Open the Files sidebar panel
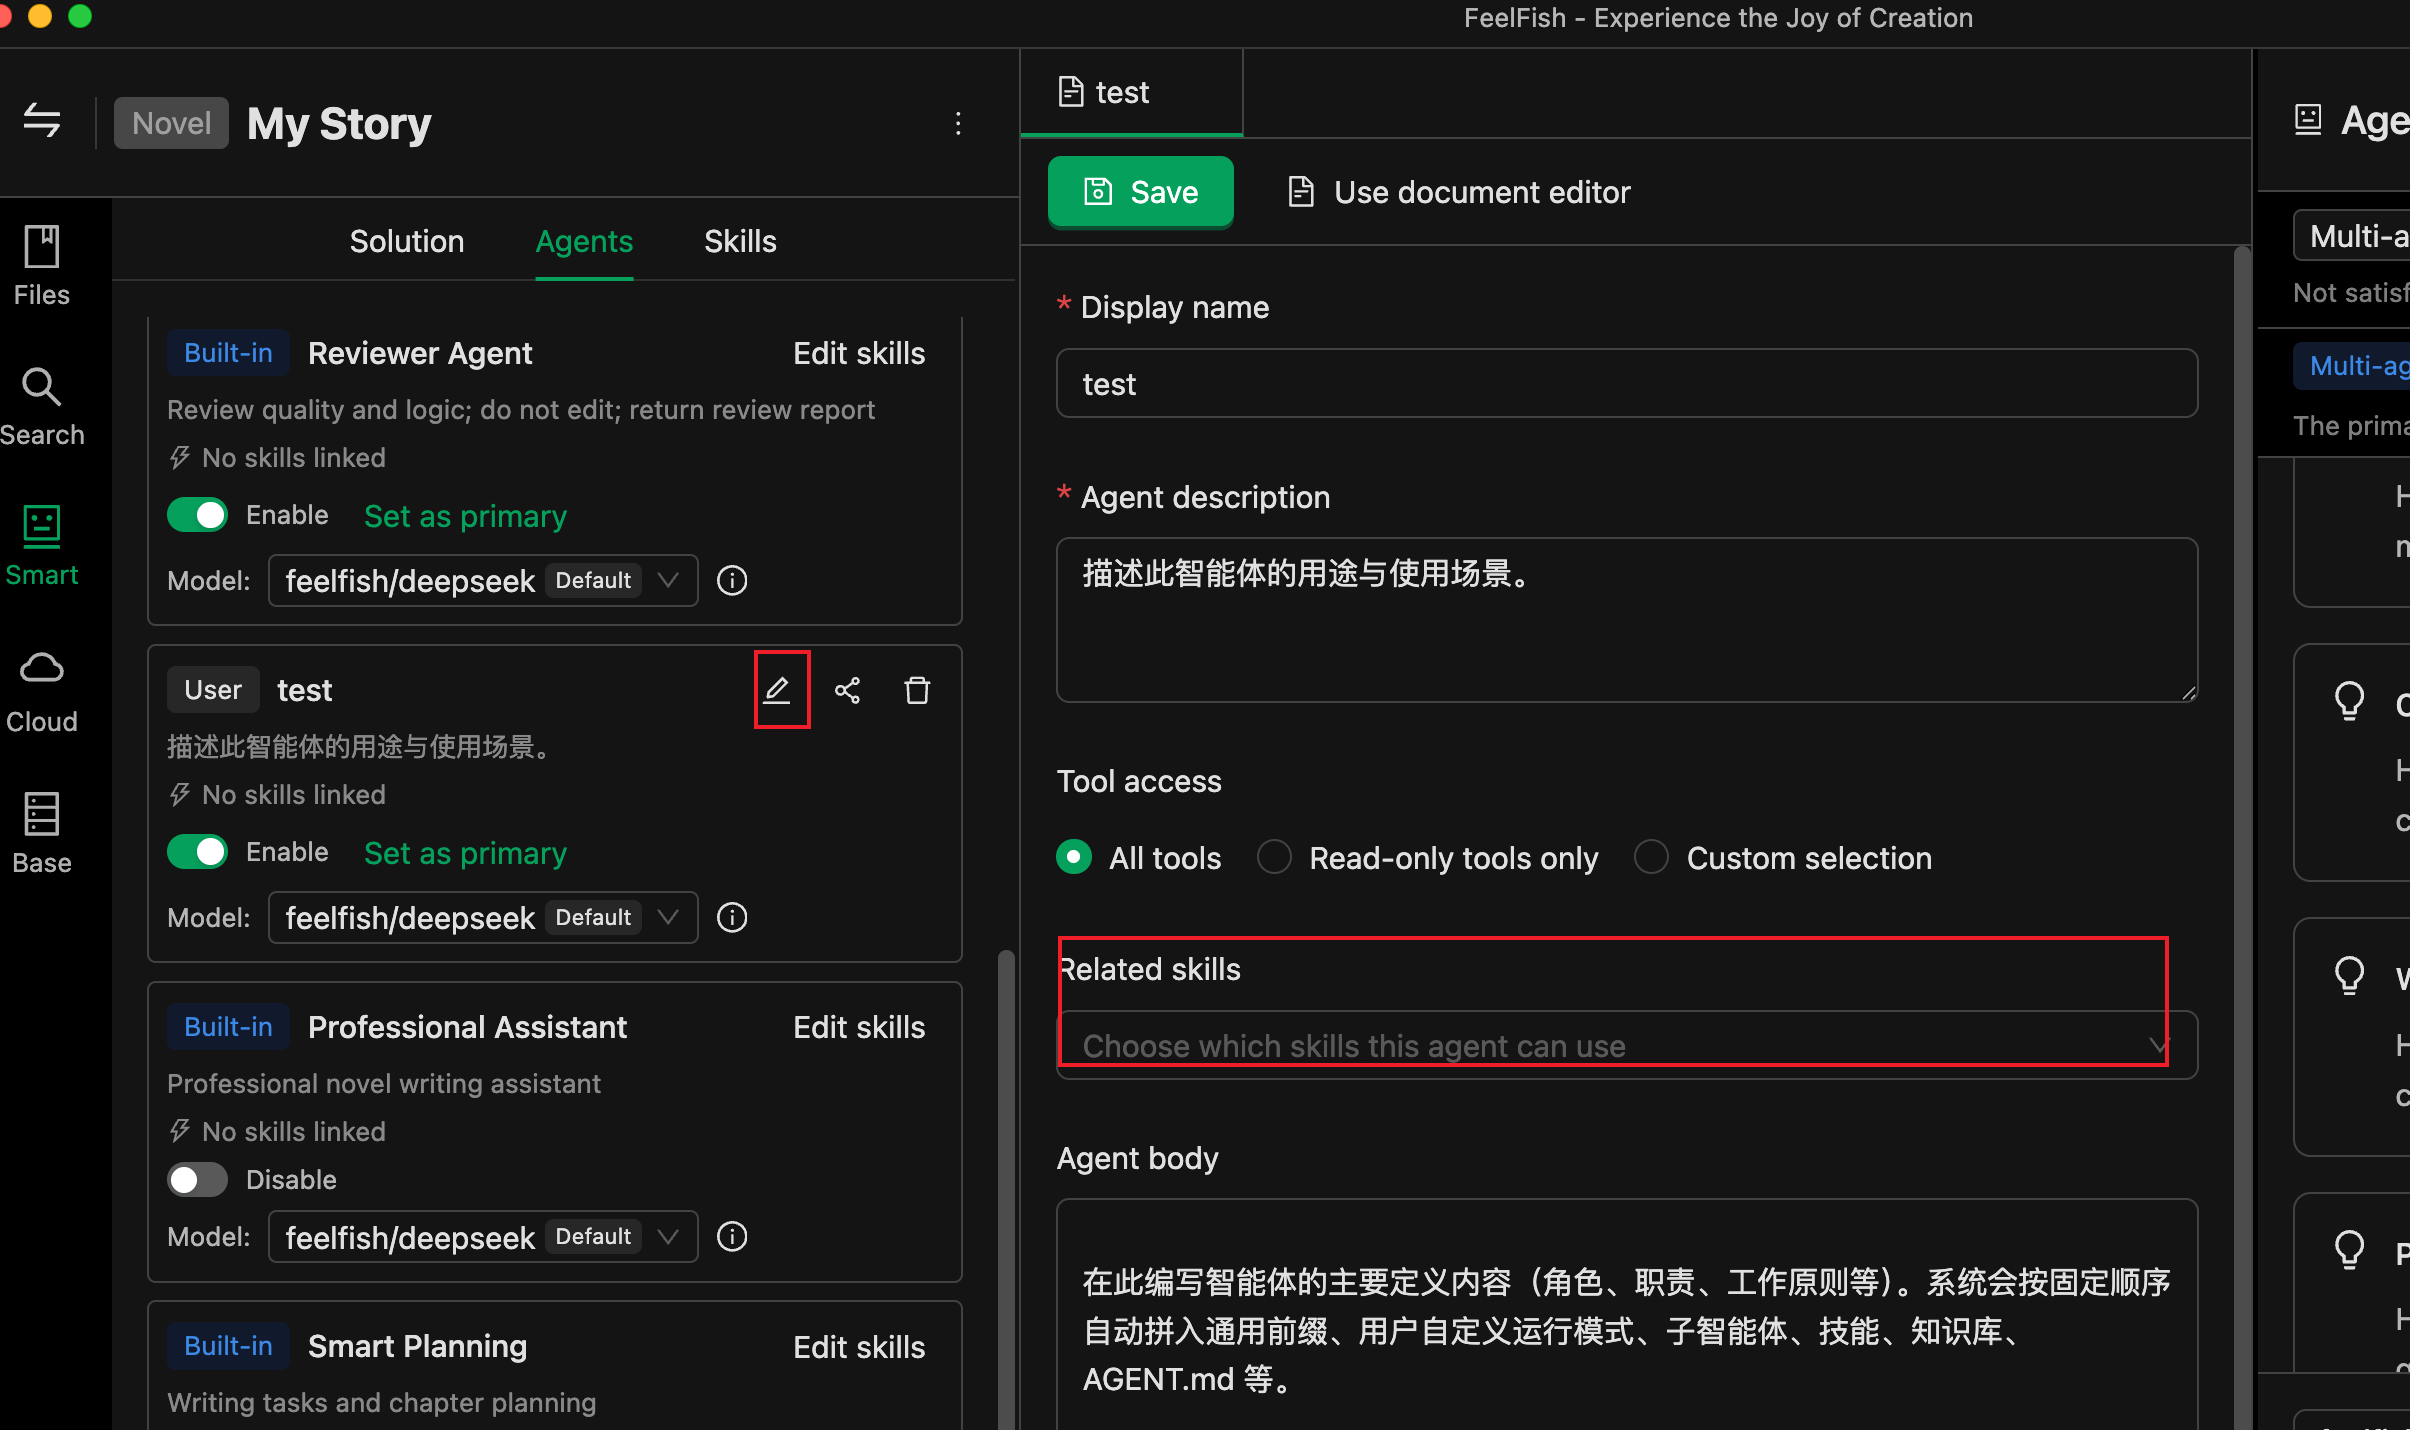The width and height of the screenshot is (2410, 1430). [41, 265]
